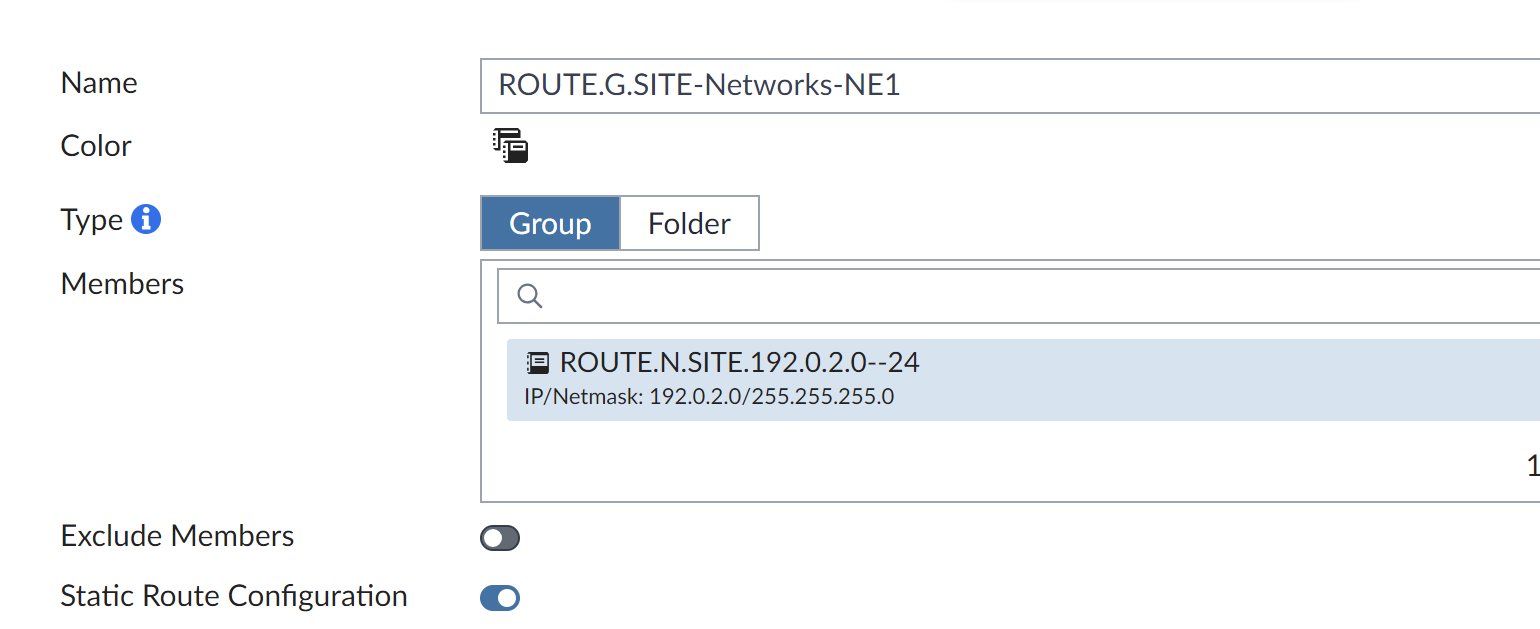Select the Group type option

tap(550, 223)
